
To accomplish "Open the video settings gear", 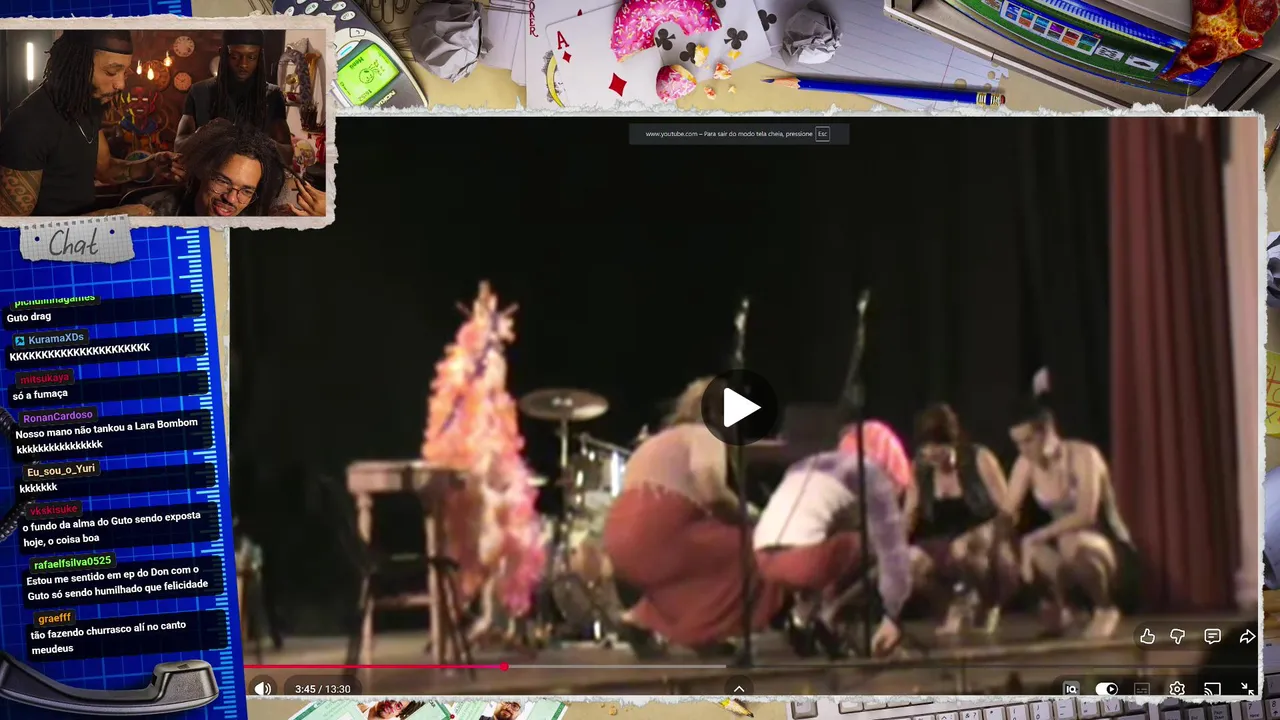I will (1178, 689).
